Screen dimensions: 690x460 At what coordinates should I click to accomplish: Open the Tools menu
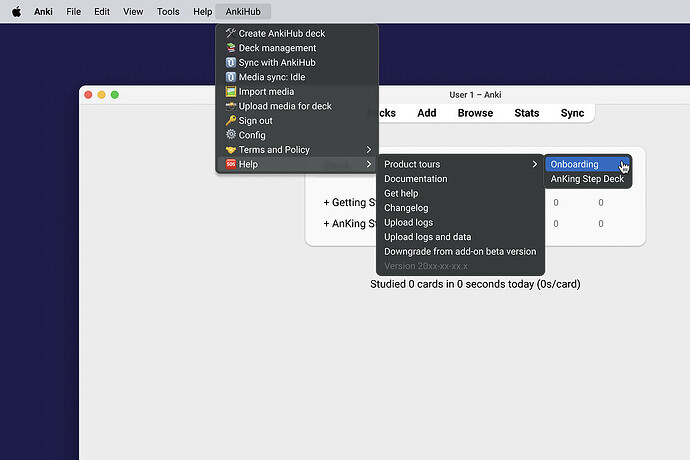point(168,11)
